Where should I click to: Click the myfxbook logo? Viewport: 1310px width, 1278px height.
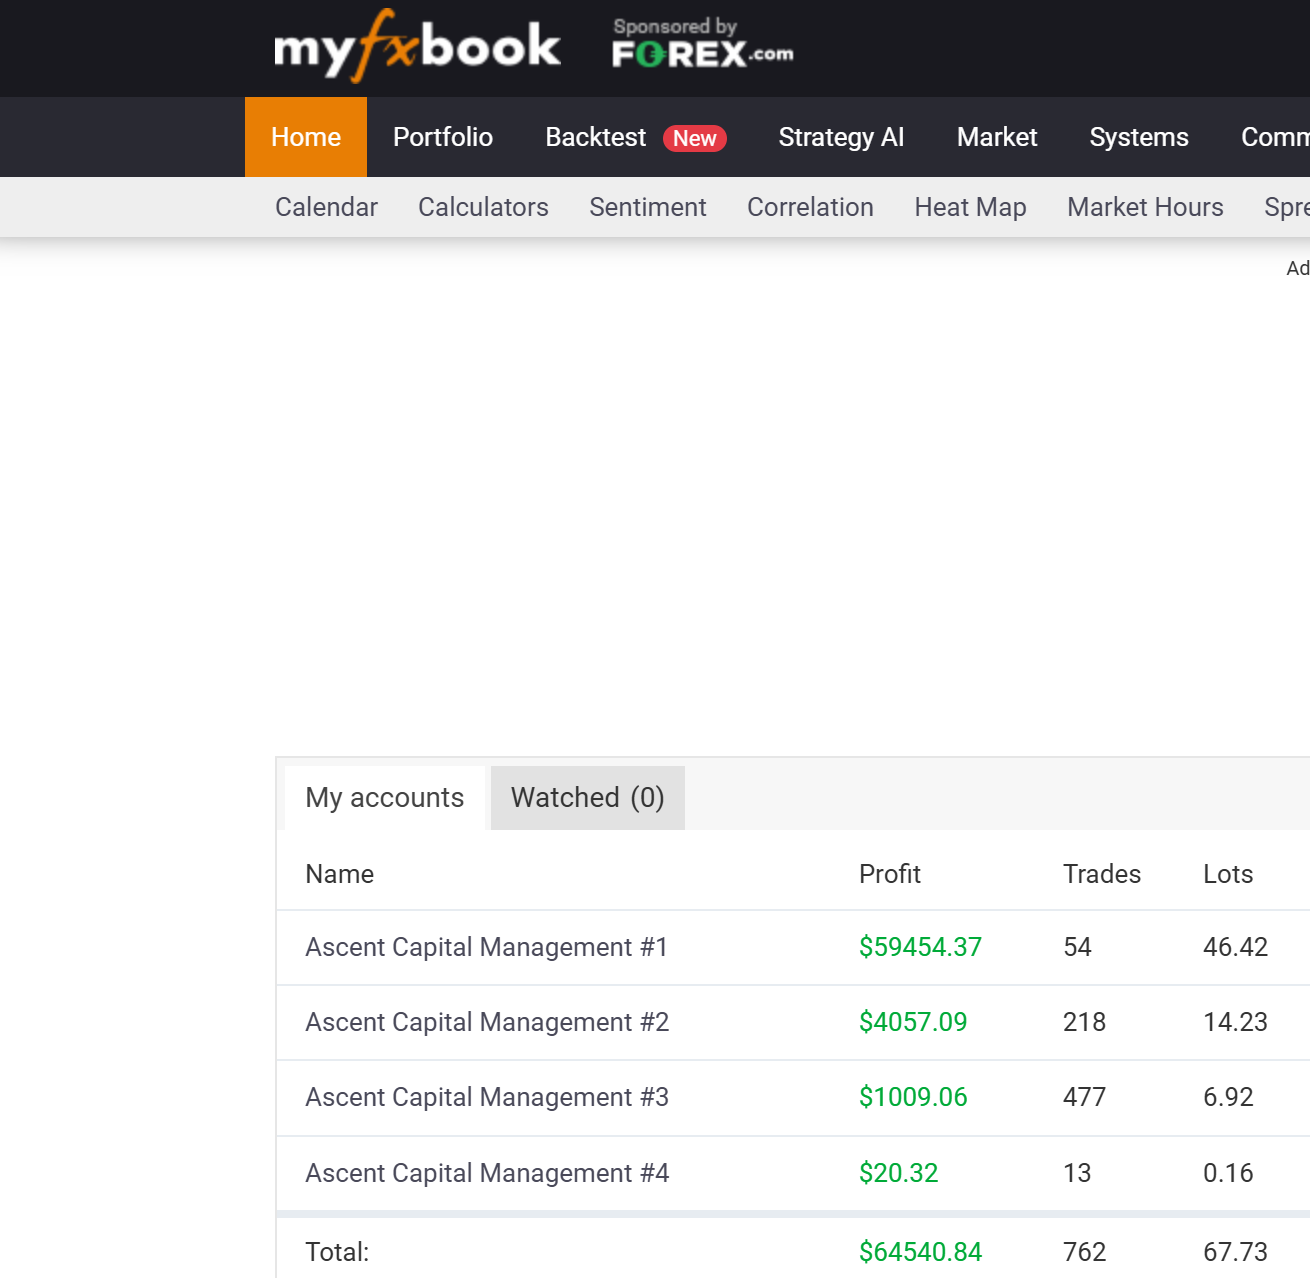coord(417,46)
